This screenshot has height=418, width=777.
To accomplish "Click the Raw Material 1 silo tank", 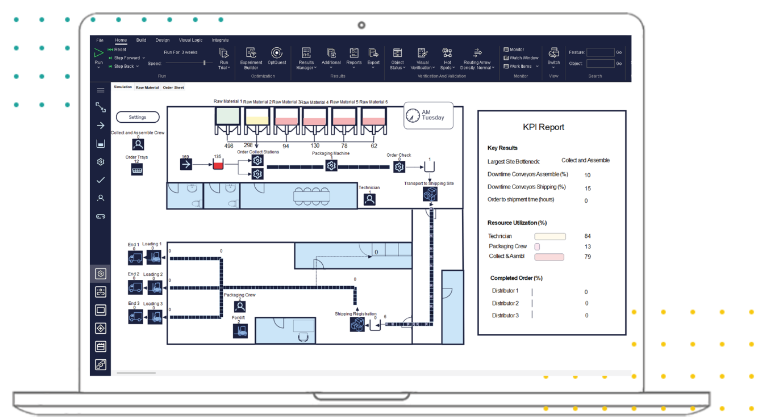I will click(x=227, y=121).
